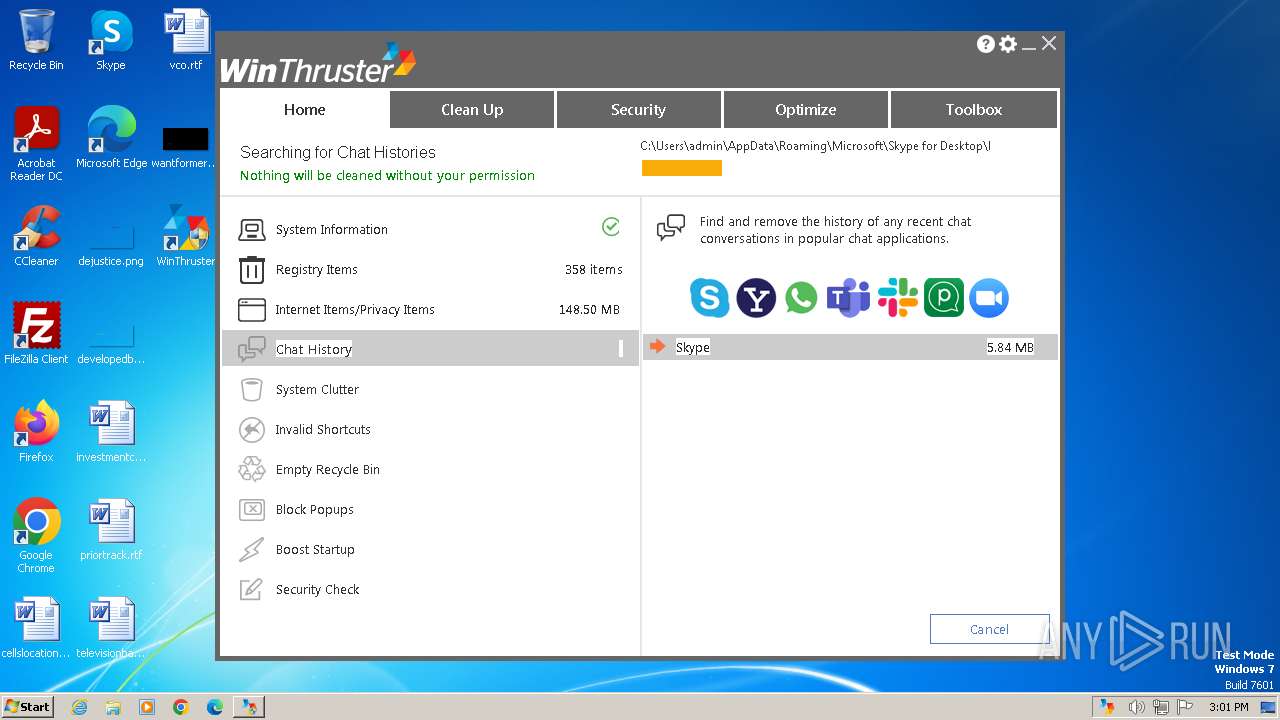The height and width of the screenshot is (720, 1280).
Task: Click the Security Check pencil icon
Action: (251, 590)
